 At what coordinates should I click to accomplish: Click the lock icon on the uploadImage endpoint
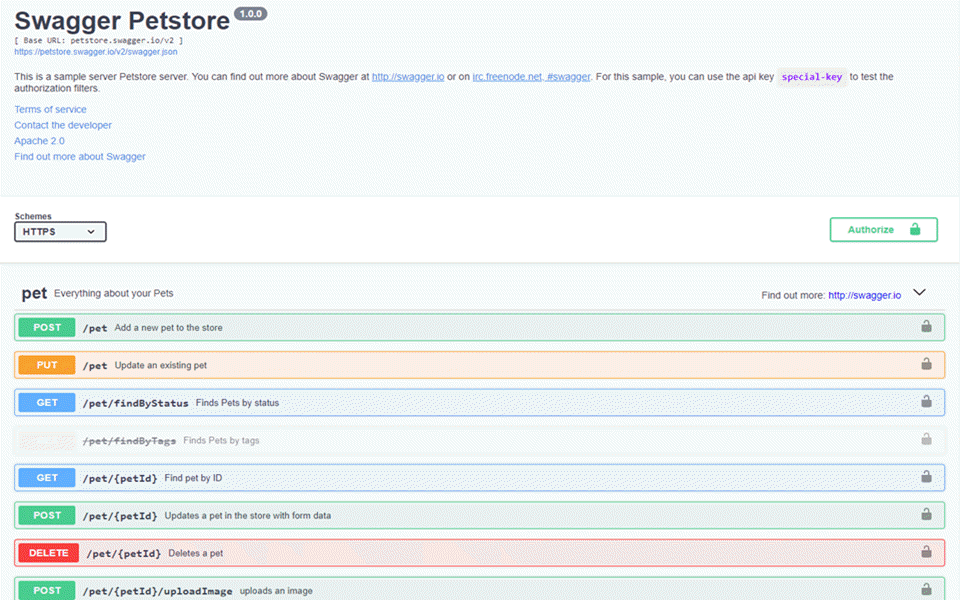(925, 589)
